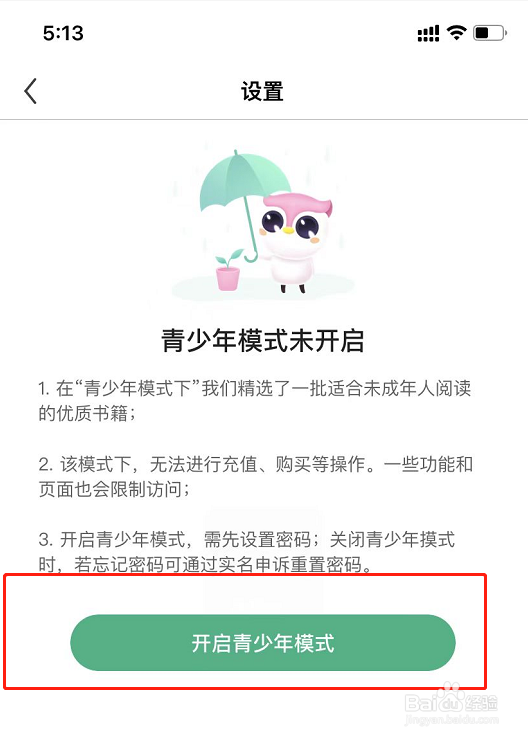The width and height of the screenshot is (528, 738).
Task: Tap the cellular signal bars icon
Action: click(428, 33)
